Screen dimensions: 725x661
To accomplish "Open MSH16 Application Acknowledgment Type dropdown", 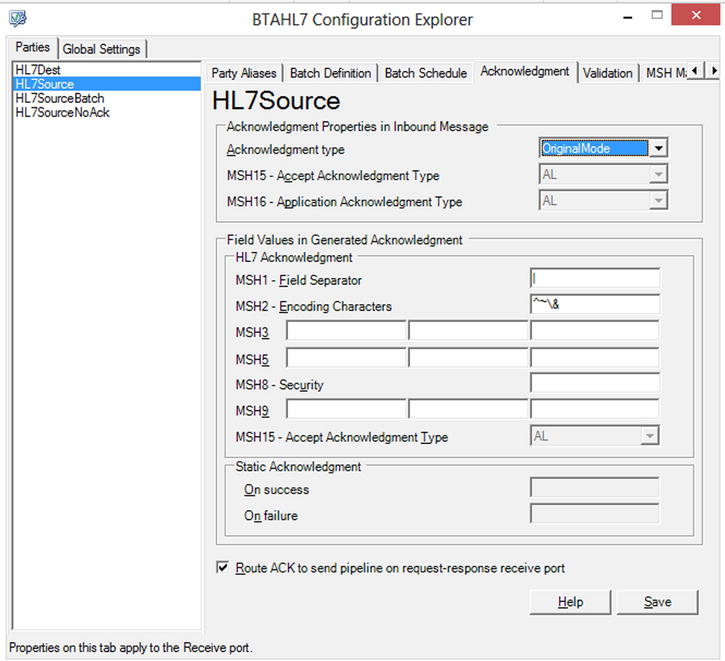I will [658, 201].
